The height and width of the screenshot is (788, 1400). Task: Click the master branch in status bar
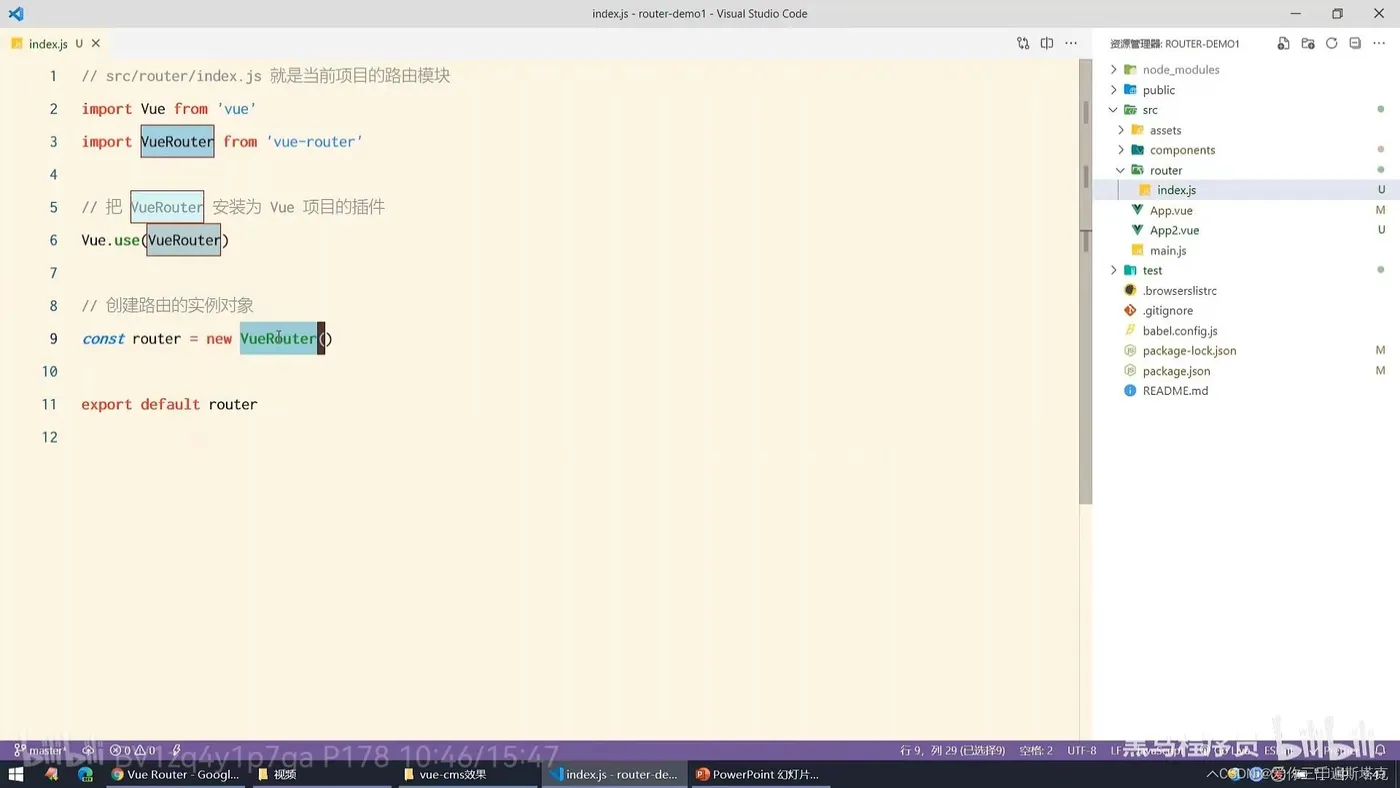click(41, 750)
